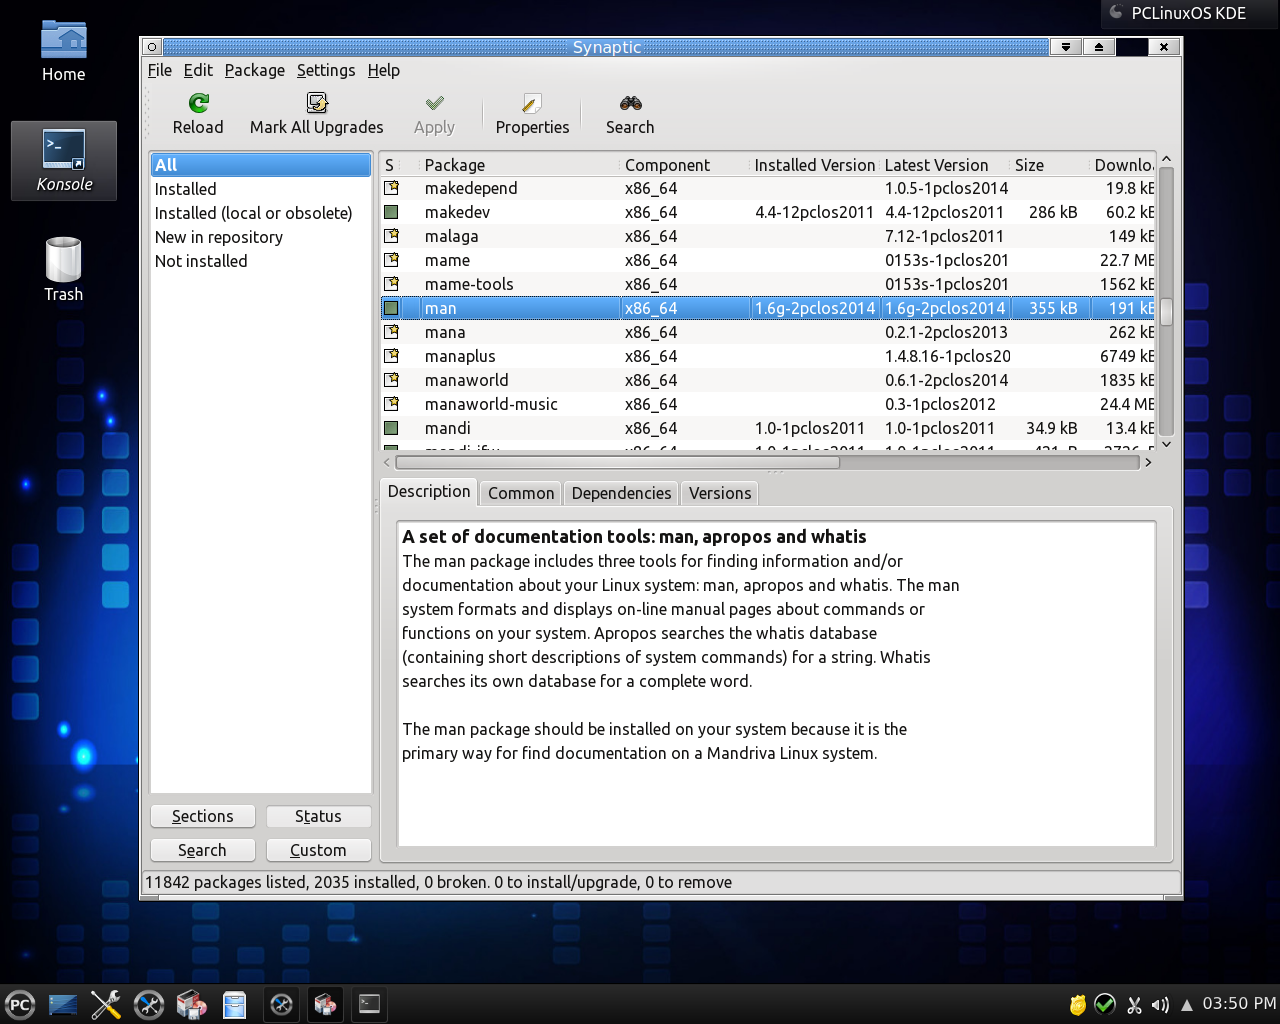Select the Installed filter entry
1280x1024 pixels.
pos(260,189)
